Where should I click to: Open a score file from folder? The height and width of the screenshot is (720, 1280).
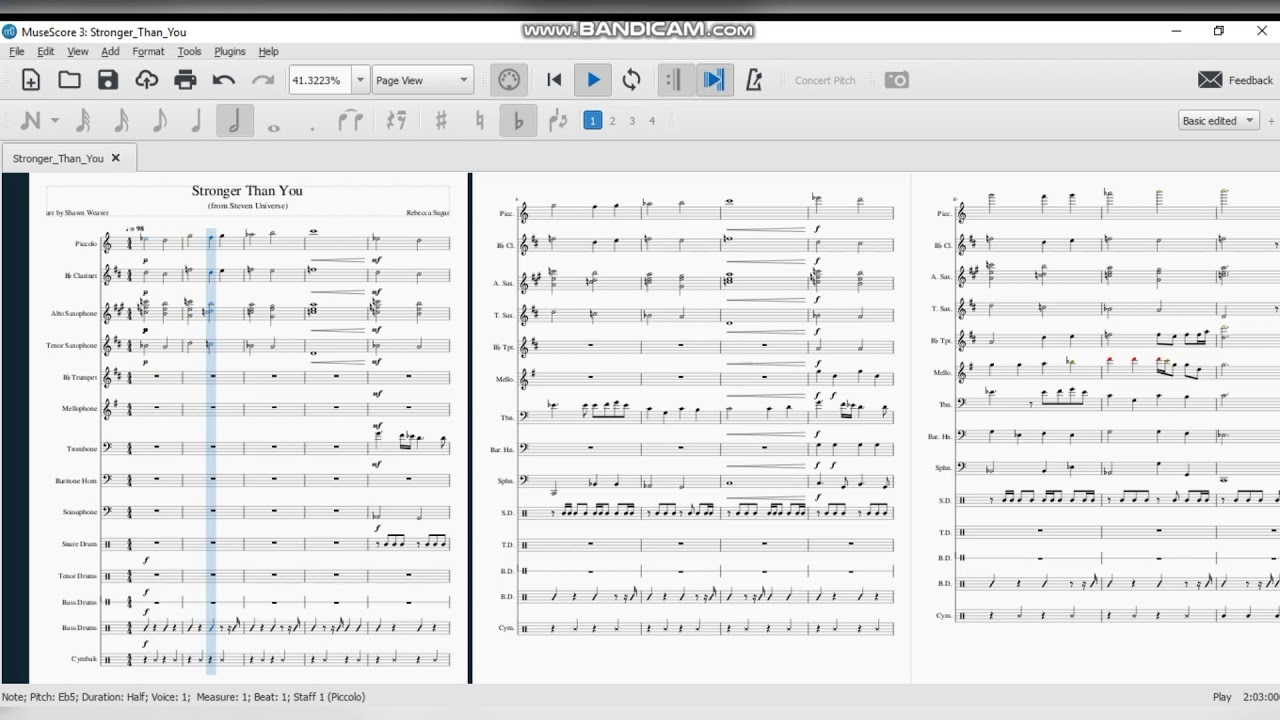pyautogui.click(x=69, y=80)
